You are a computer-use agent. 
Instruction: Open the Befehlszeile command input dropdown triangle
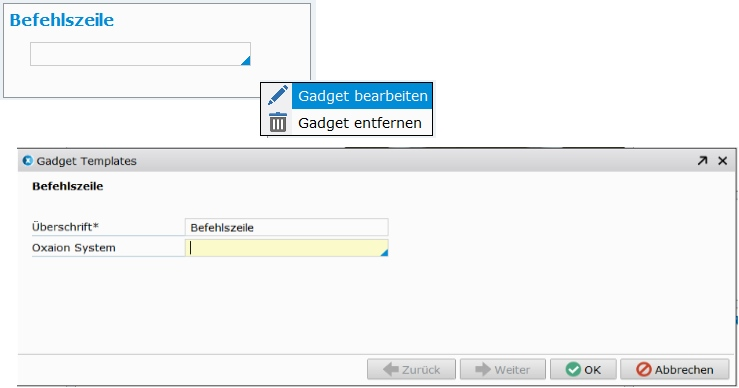246,60
